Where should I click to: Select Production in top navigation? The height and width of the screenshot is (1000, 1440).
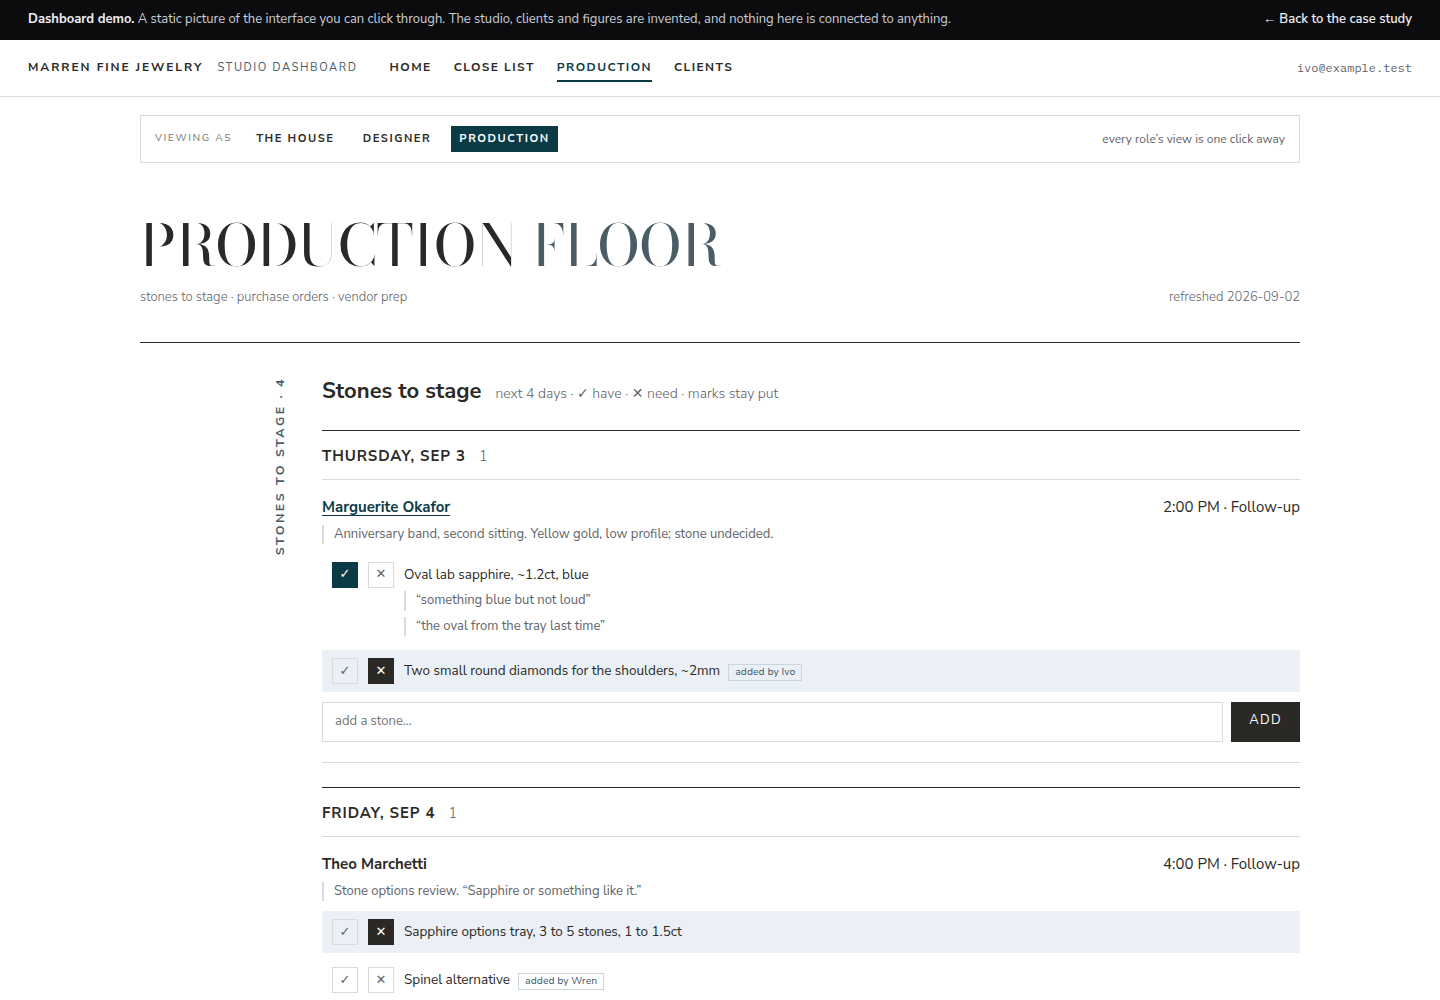[604, 67]
